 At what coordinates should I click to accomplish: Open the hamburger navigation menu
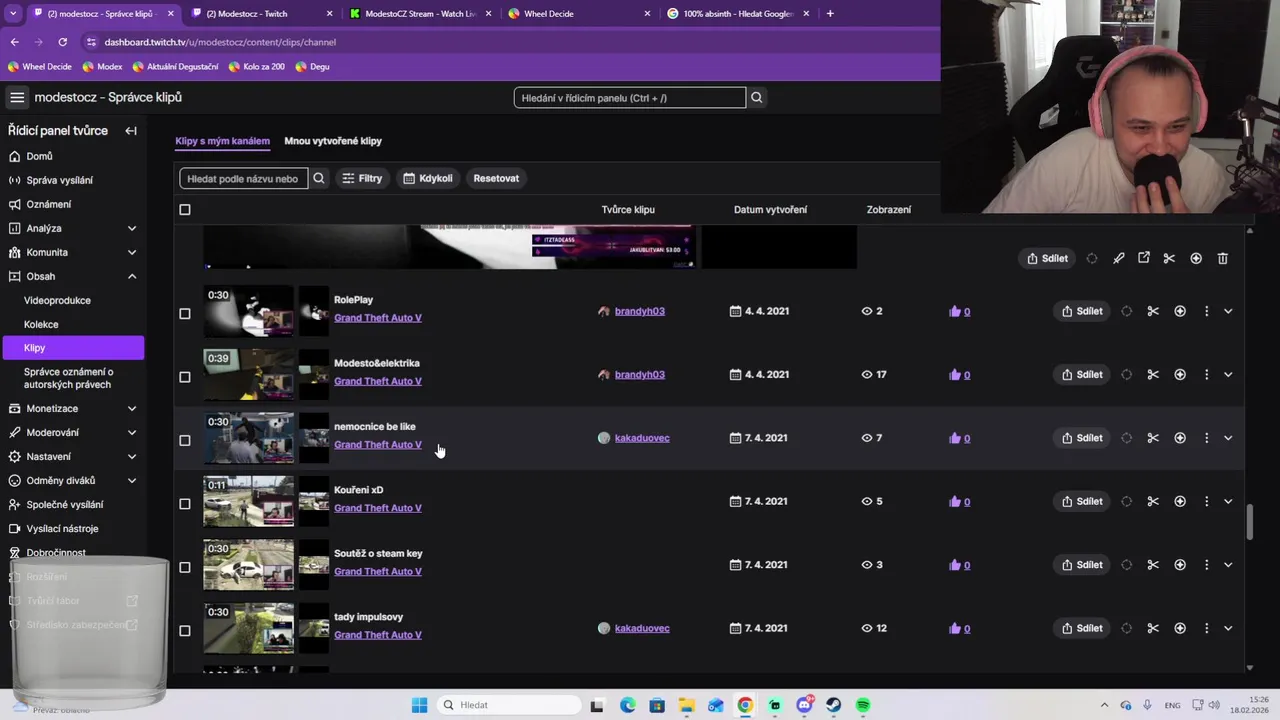click(x=17, y=97)
